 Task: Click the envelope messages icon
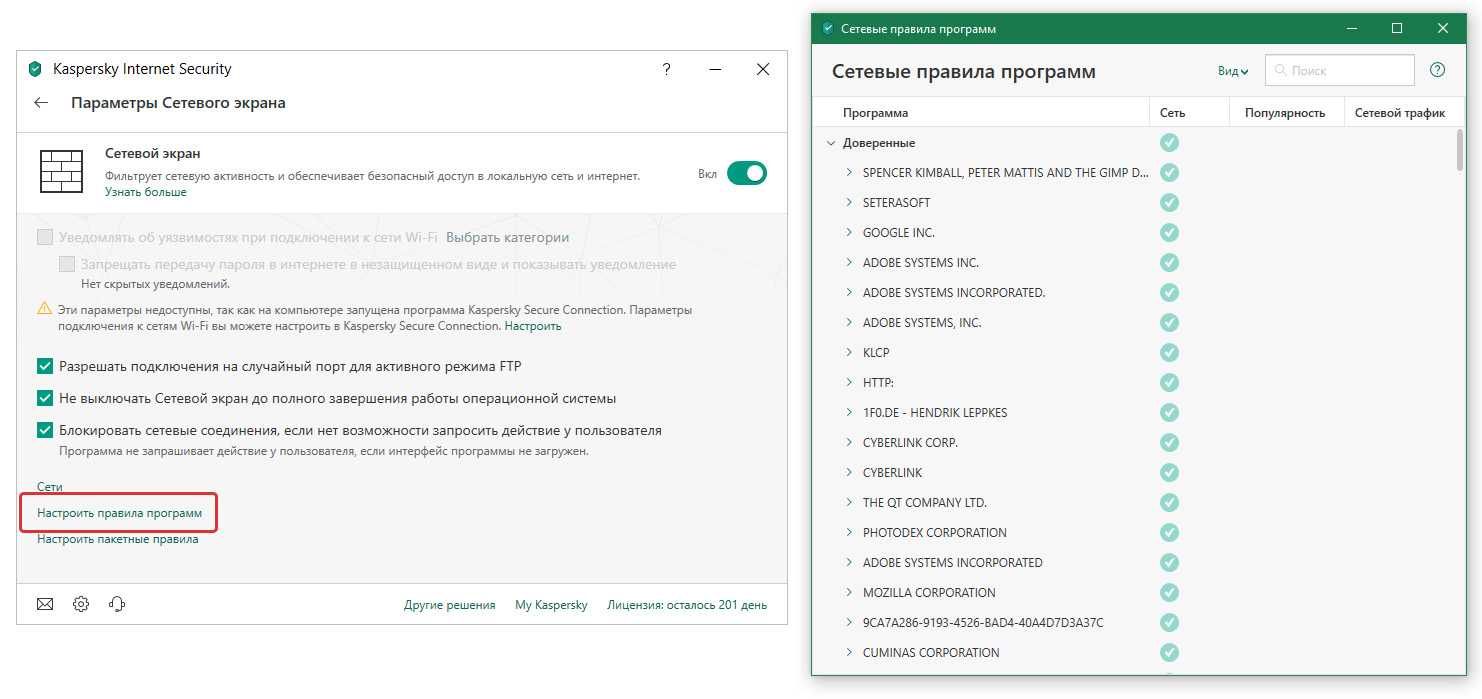[x=45, y=604]
